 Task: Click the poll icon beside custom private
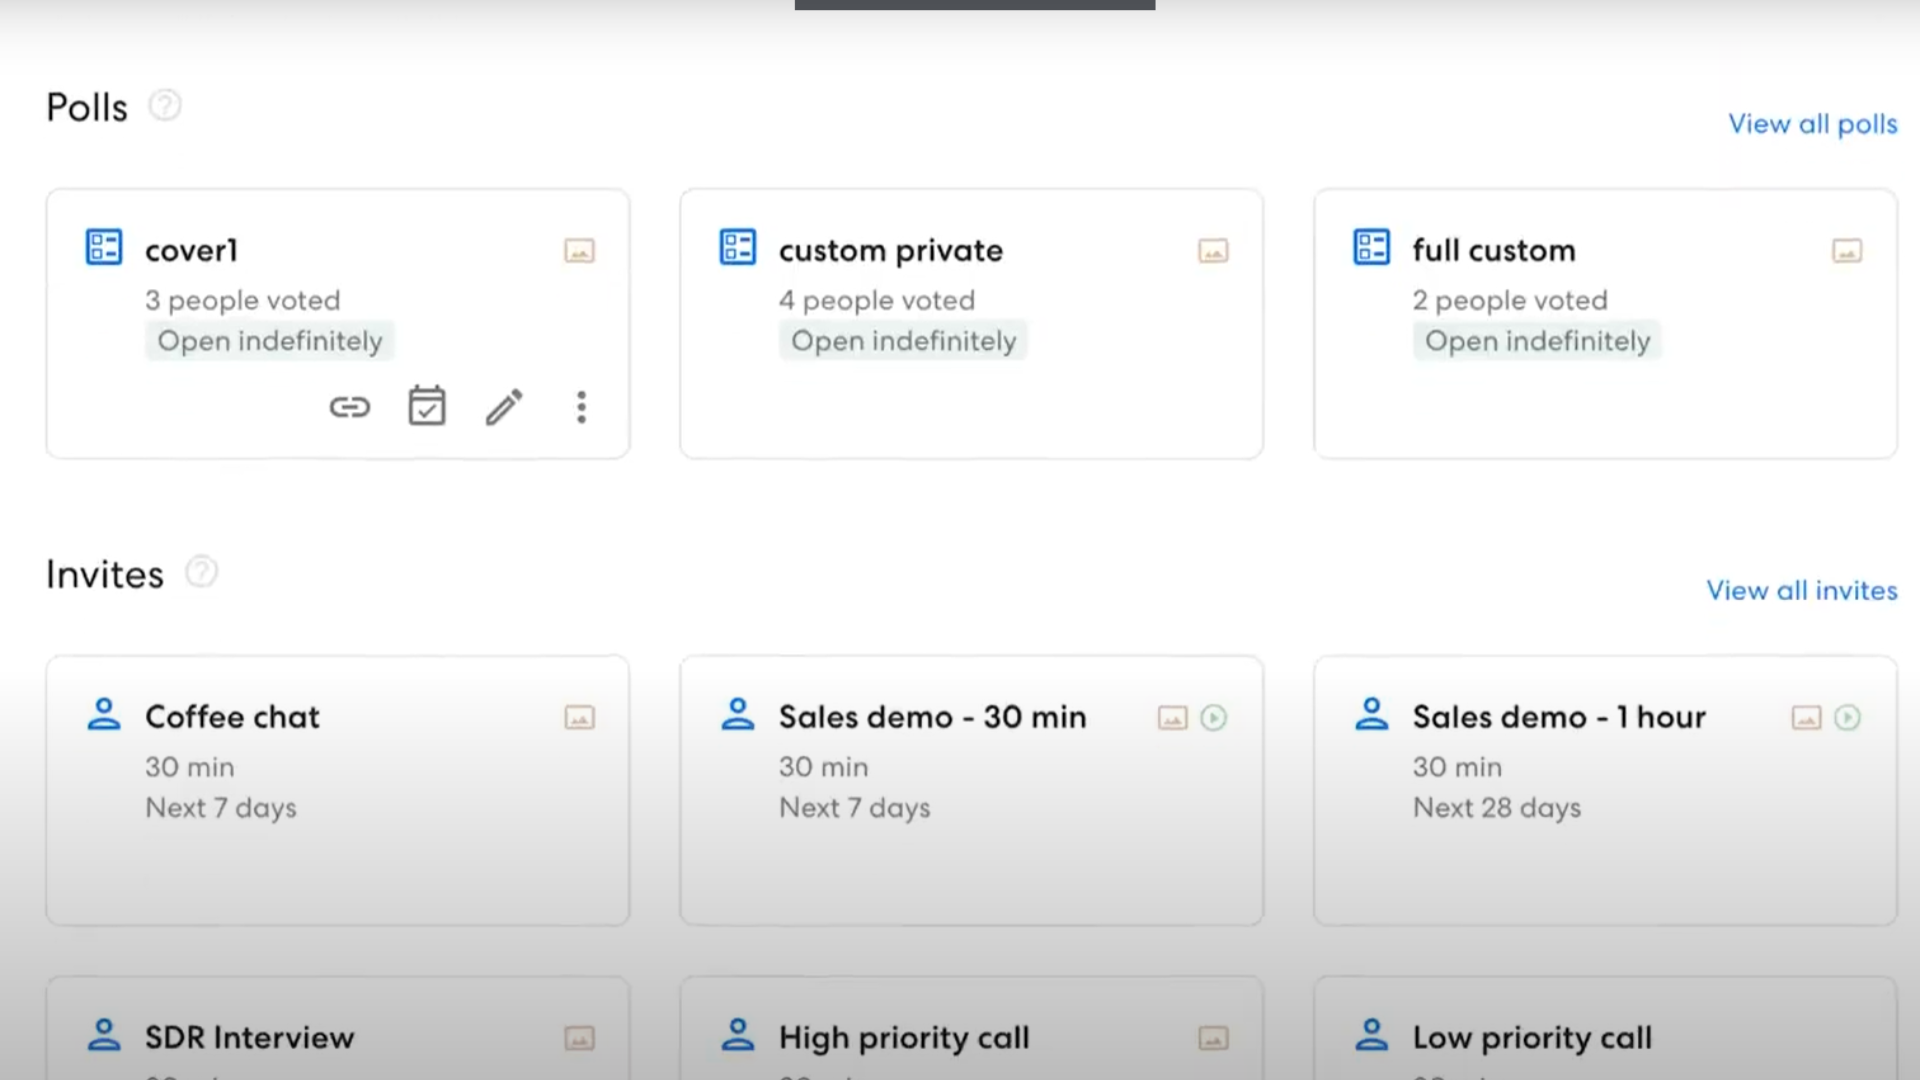[738, 247]
